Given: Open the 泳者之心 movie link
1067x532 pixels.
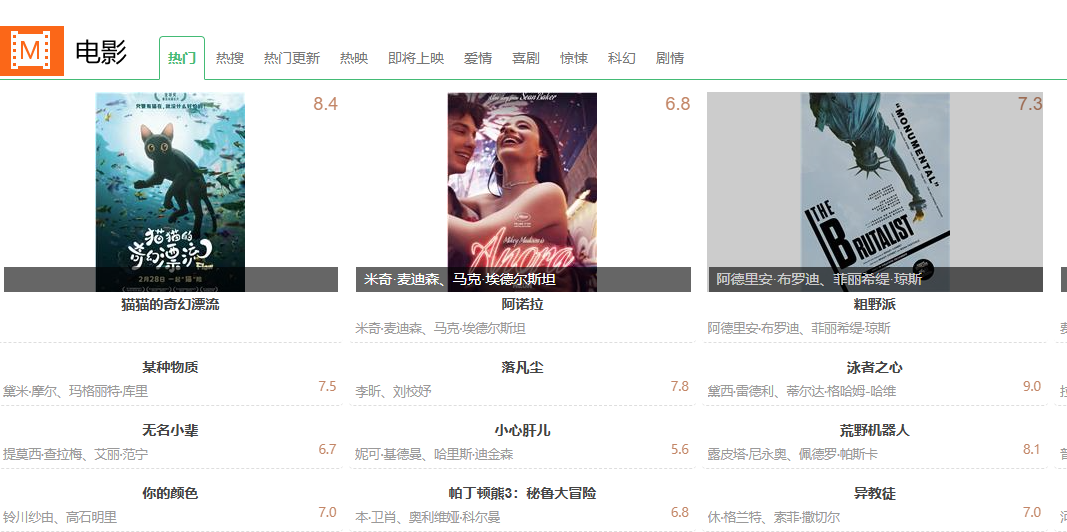Looking at the screenshot, I should click(874, 368).
